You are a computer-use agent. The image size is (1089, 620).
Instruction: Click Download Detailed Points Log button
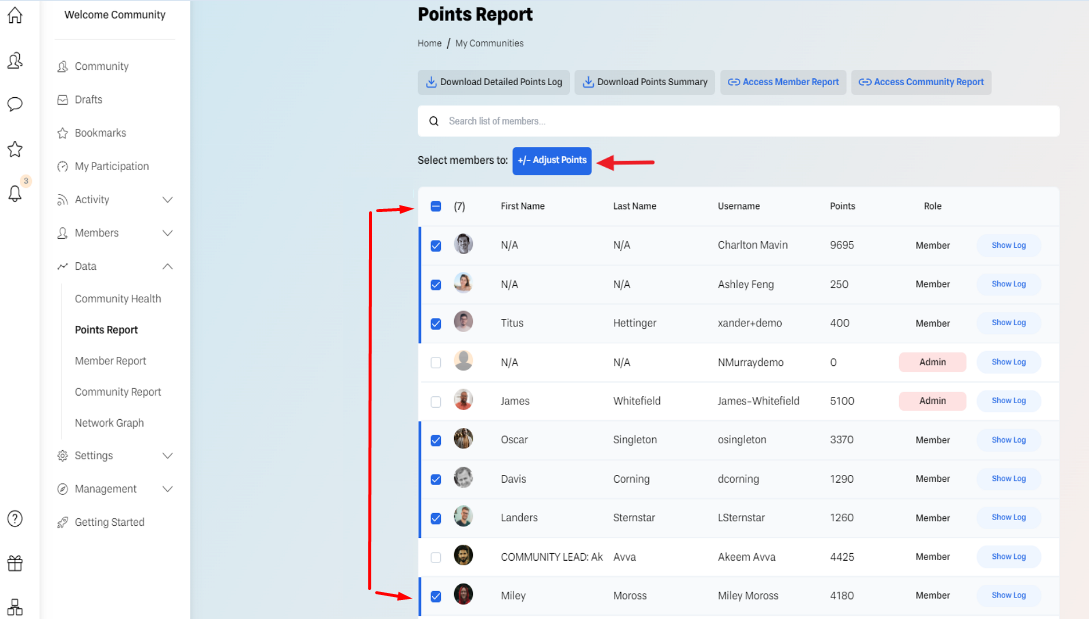[494, 82]
